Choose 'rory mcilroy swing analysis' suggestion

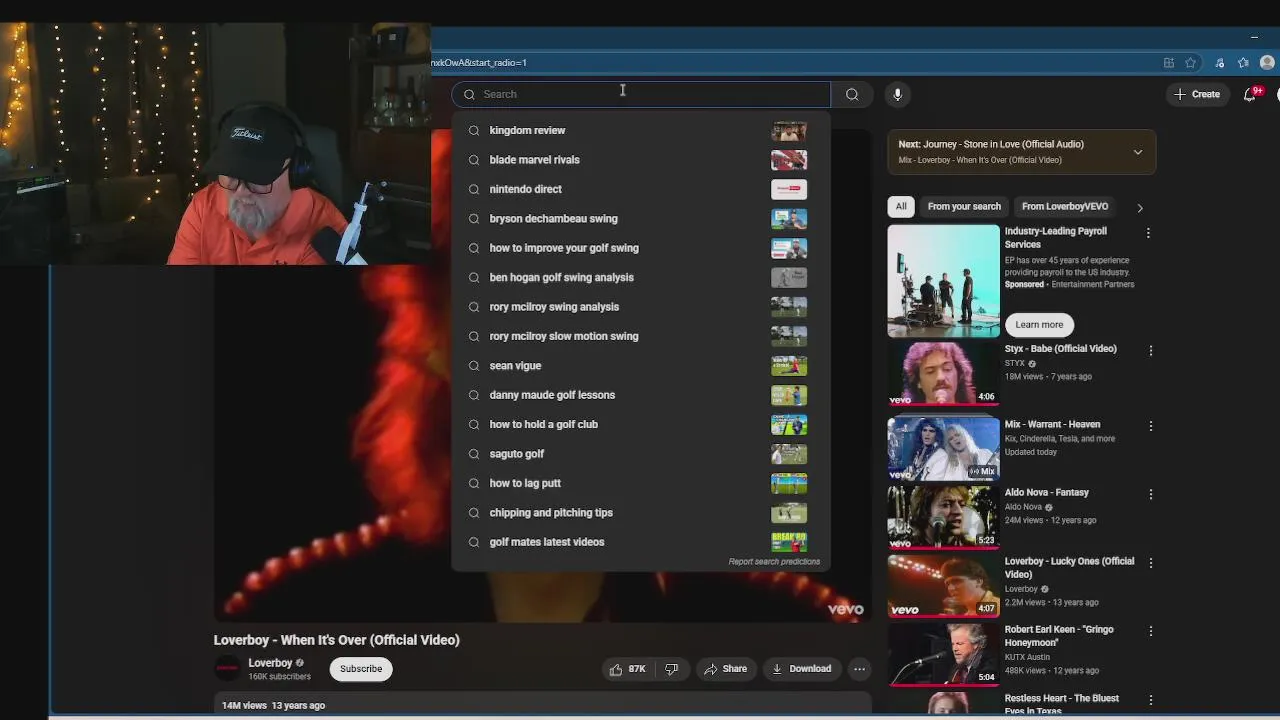pos(641,307)
